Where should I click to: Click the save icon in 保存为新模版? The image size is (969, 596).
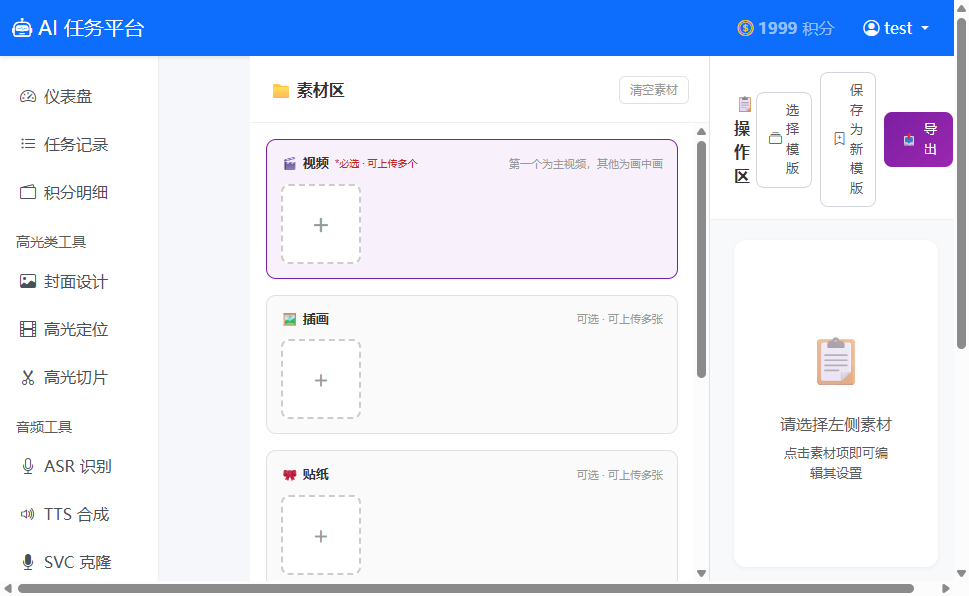[839, 138]
